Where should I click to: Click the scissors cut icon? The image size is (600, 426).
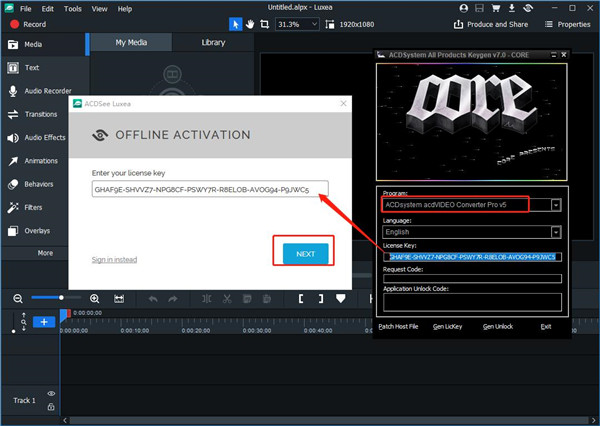click(x=227, y=299)
